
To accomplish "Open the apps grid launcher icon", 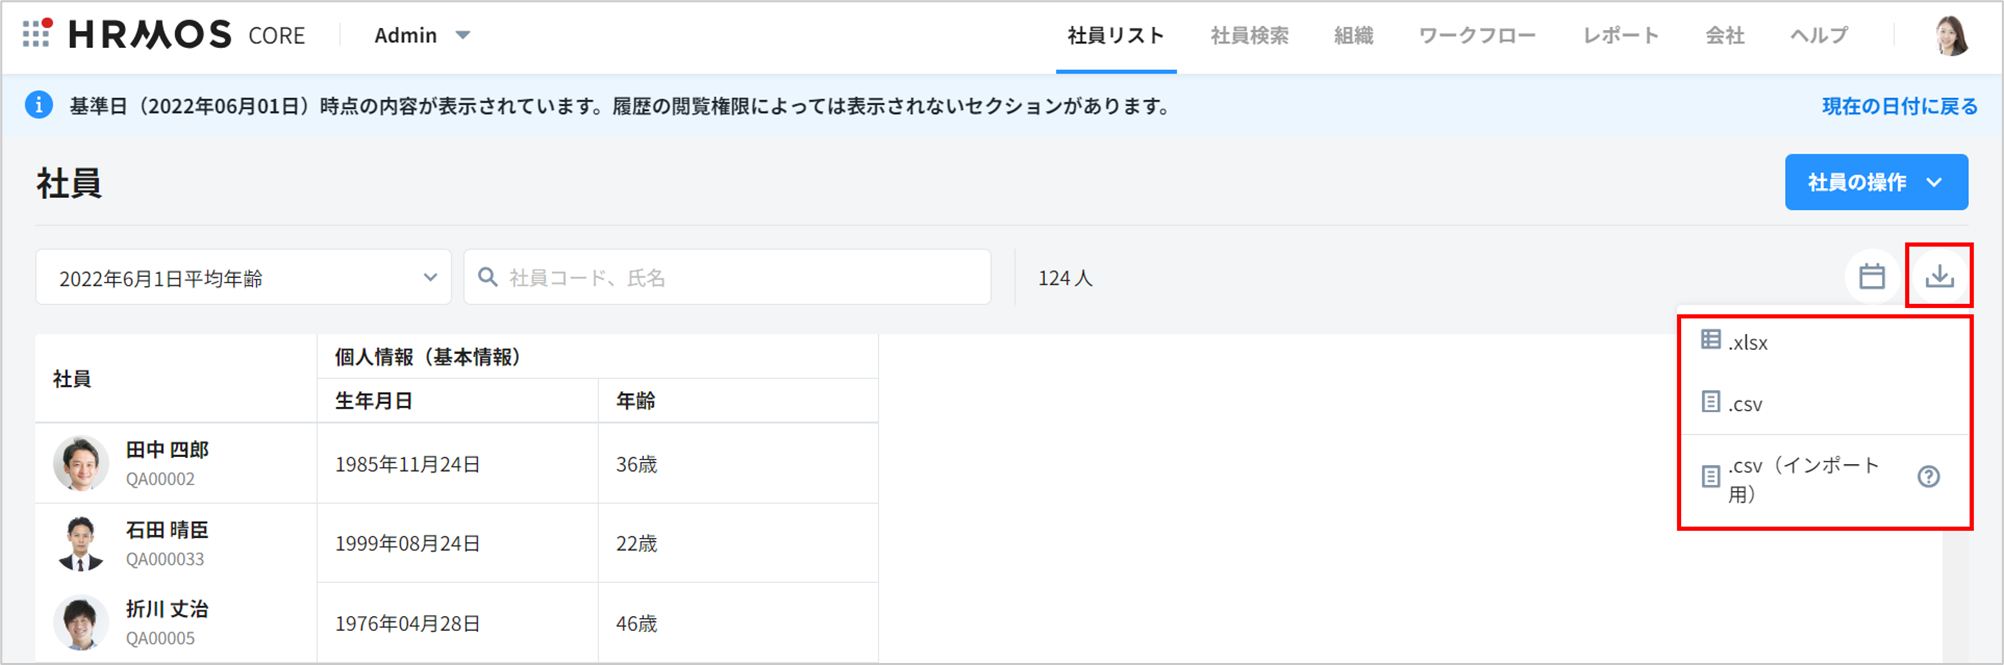I will (x=36, y=34).
